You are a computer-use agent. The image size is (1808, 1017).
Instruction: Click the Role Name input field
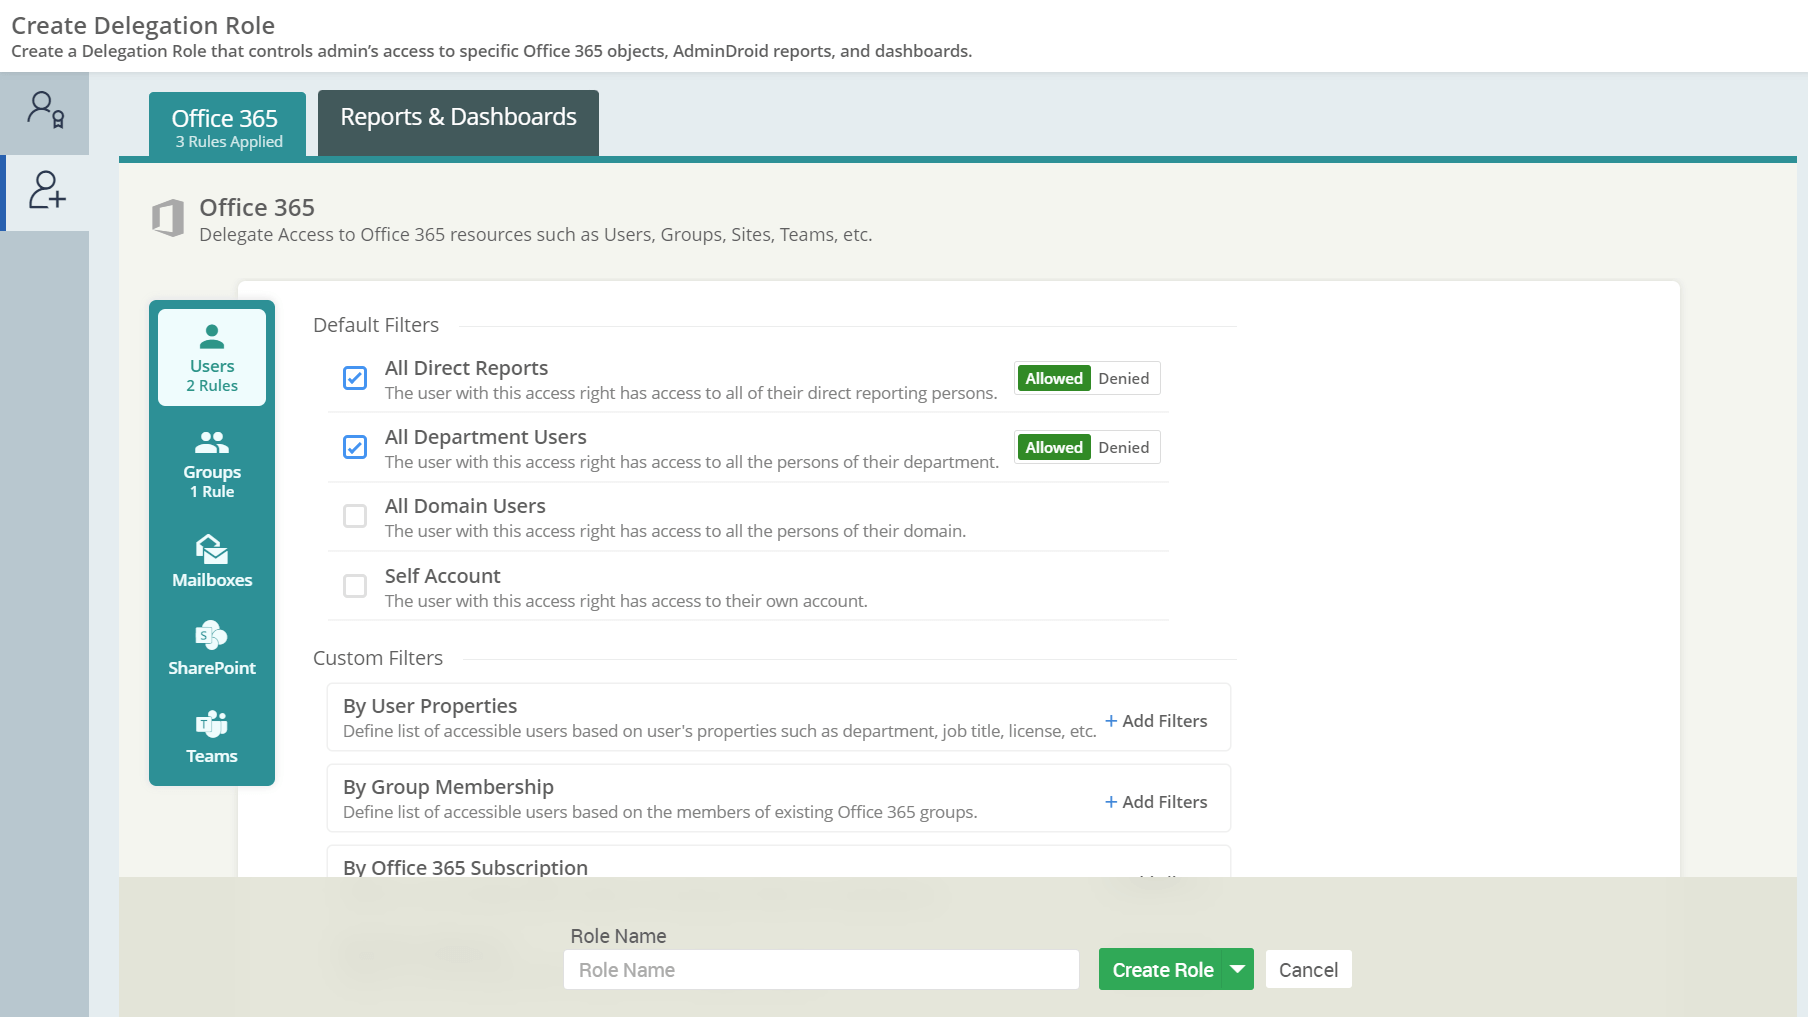point(821,969)
